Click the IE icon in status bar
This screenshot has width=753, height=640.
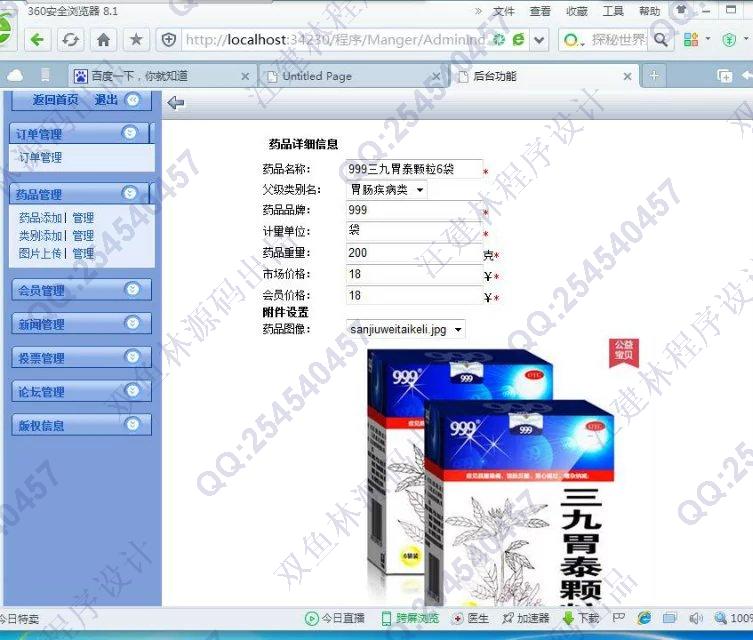click(x=644, y=618)
